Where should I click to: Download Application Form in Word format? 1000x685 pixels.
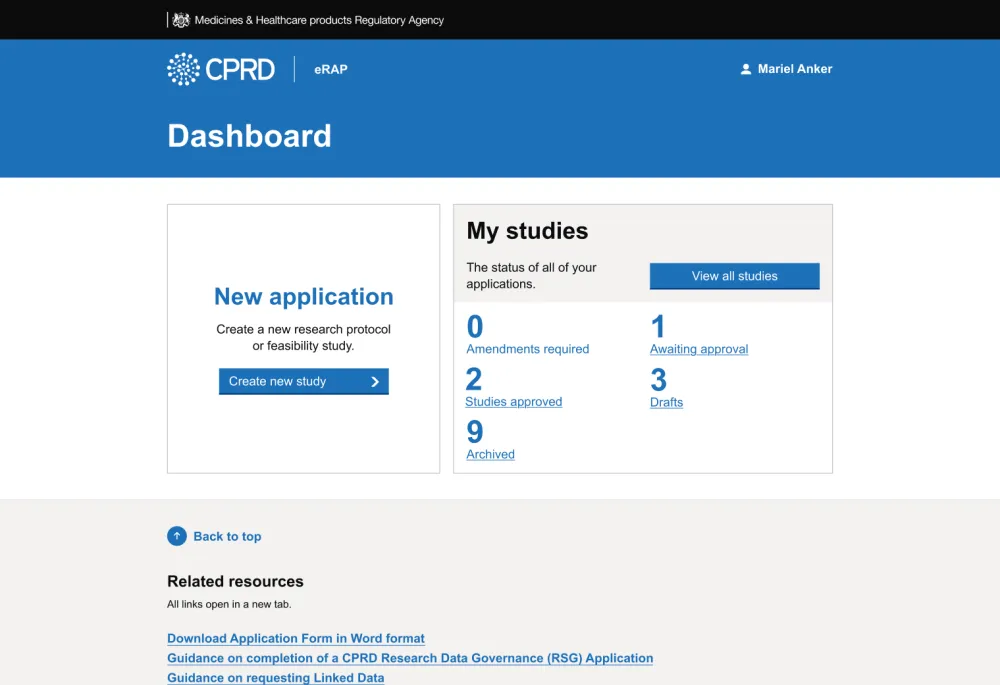click(295, 638)
